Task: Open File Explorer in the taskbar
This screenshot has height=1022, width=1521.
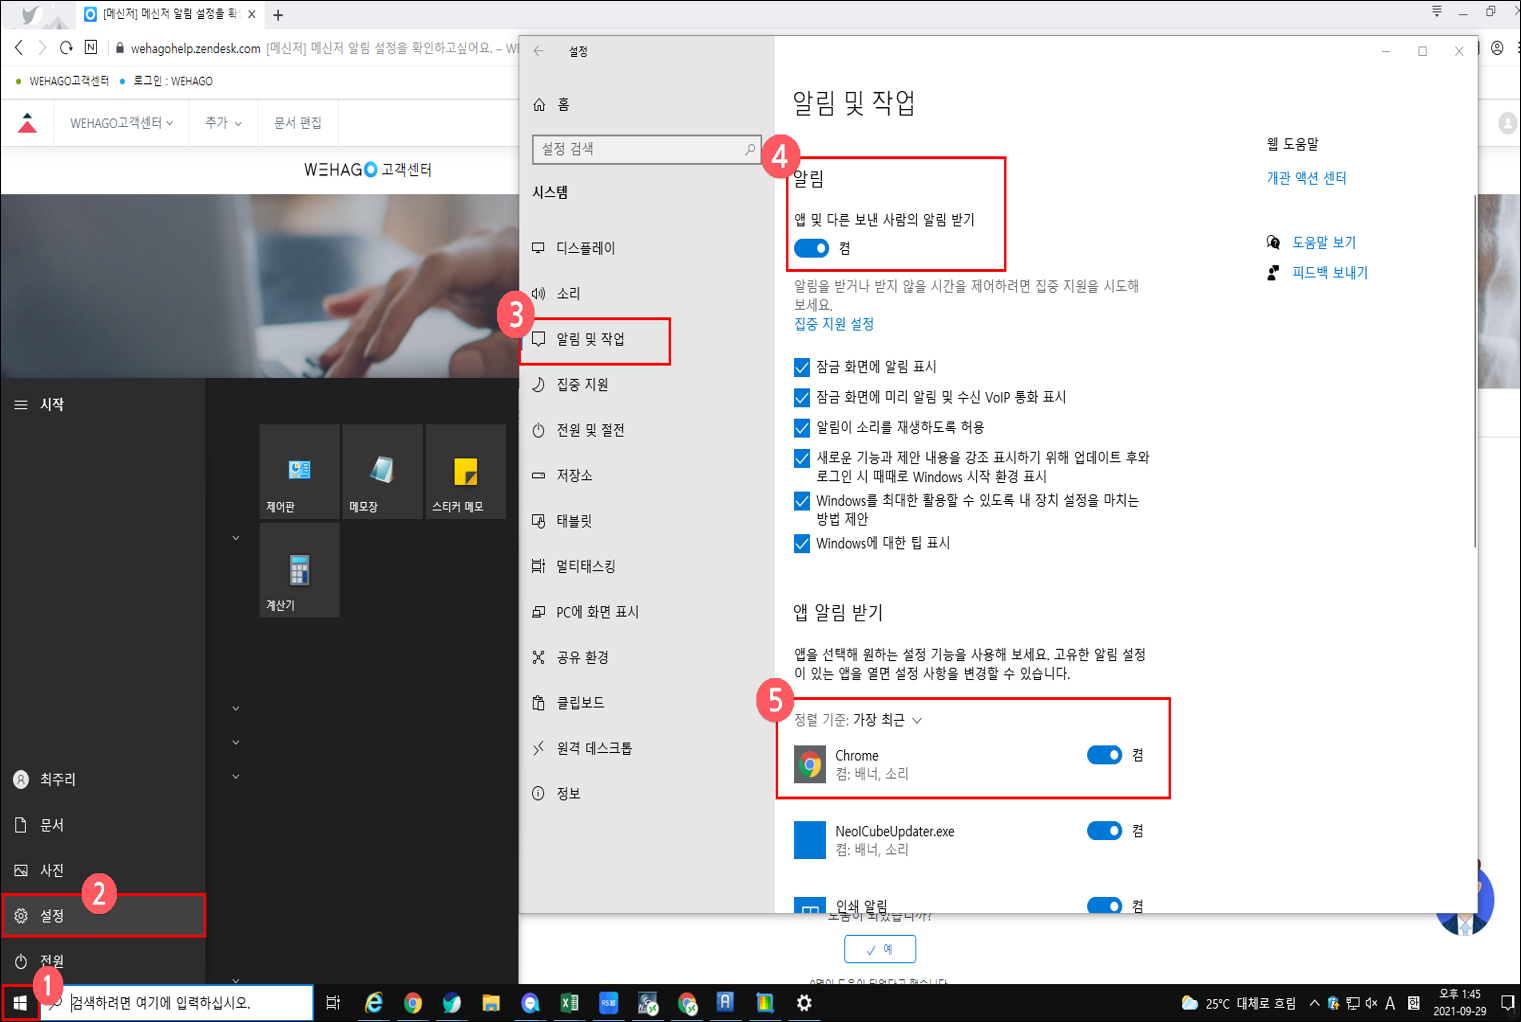Action: click(x=490, y=1002)
